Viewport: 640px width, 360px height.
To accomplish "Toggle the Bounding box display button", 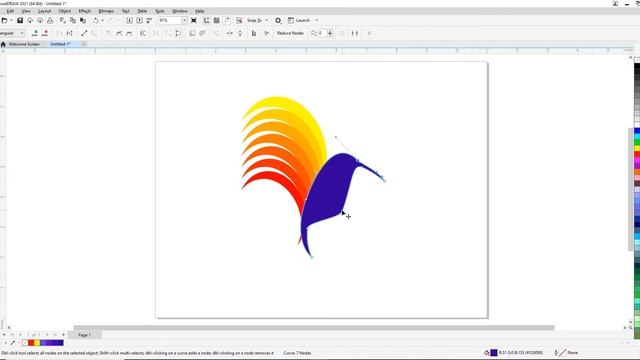I will click(354, 33).
